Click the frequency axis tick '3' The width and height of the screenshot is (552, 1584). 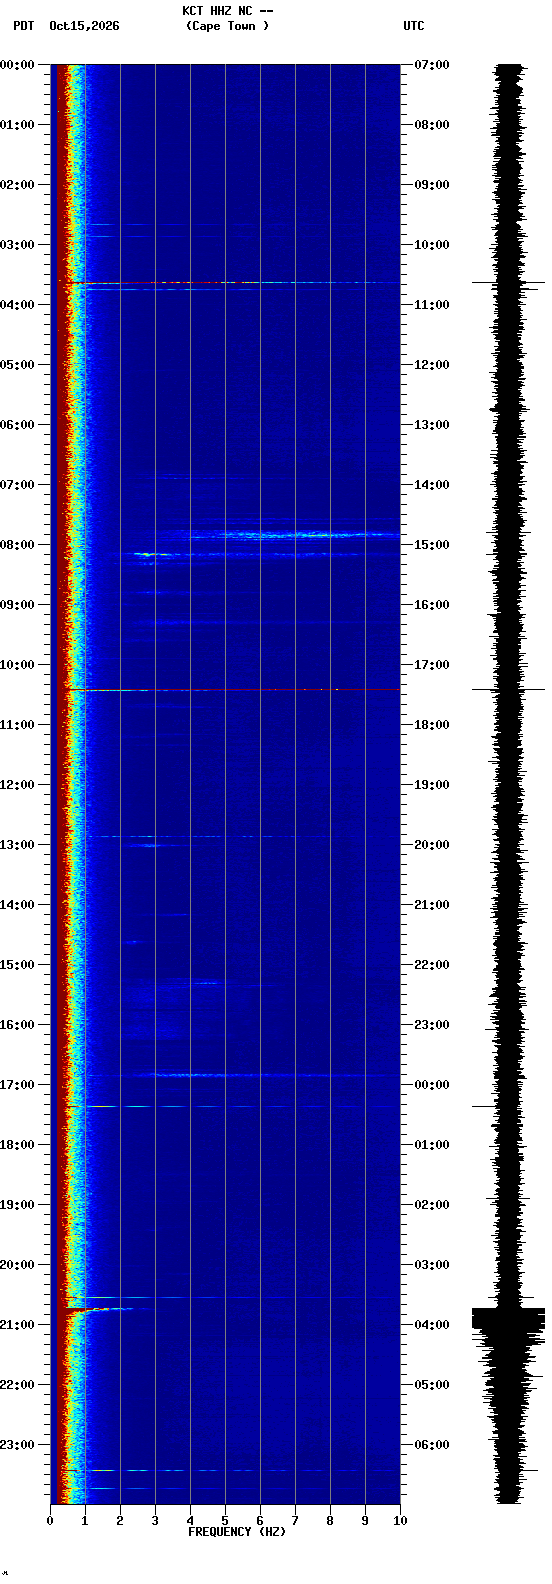(x=155, y=1521)
